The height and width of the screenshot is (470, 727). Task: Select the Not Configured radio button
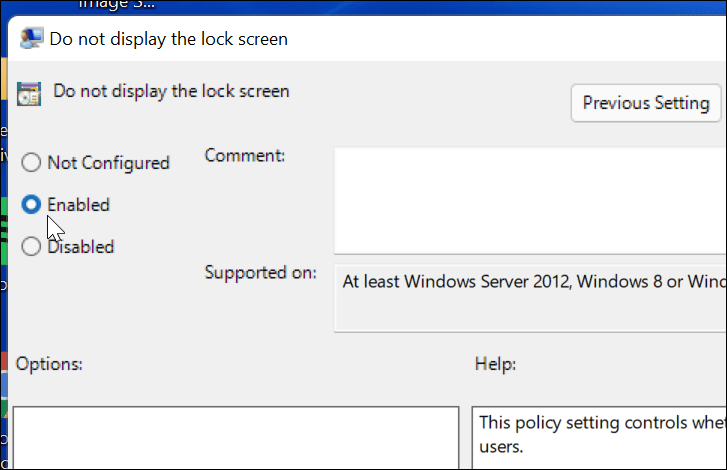(x=32, y=163)
